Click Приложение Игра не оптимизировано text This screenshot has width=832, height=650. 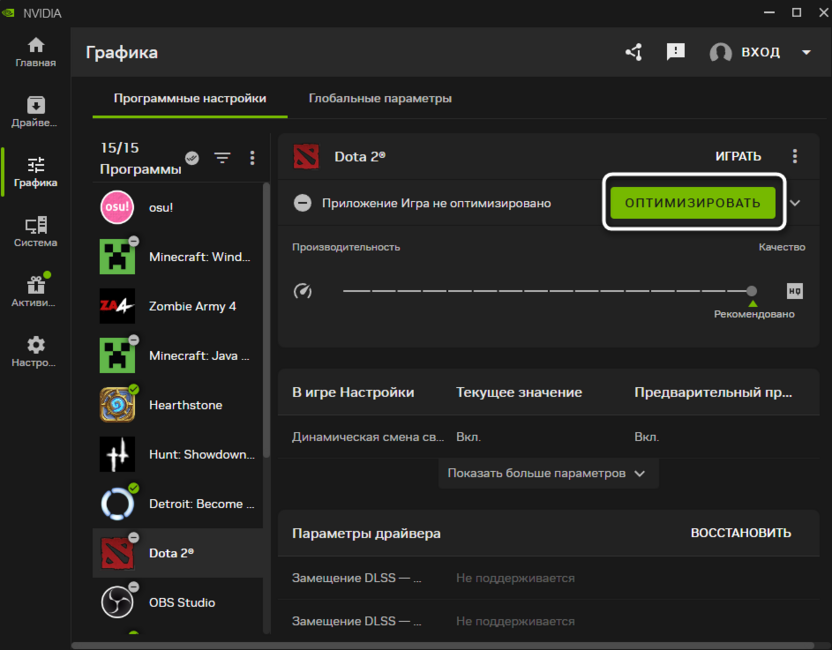436,203
